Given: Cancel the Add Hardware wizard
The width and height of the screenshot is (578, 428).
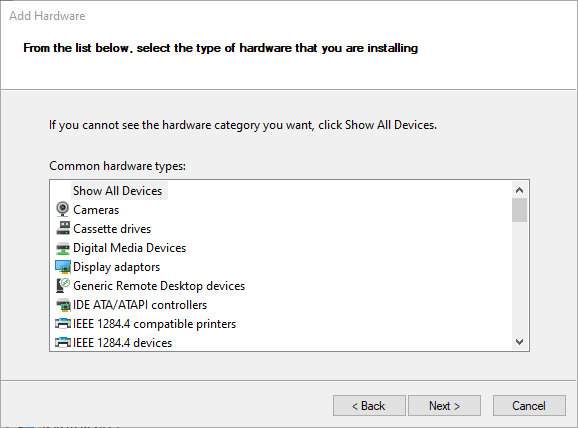Looking at the screenshot, I should (529, 406).
